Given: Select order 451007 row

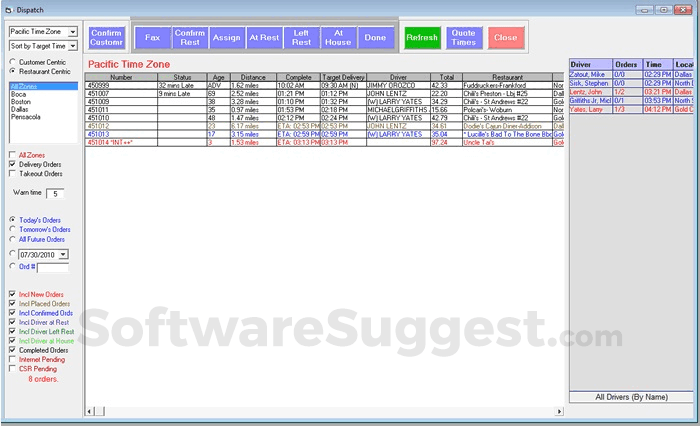Looking at the screenshot, I should [325, 94].
